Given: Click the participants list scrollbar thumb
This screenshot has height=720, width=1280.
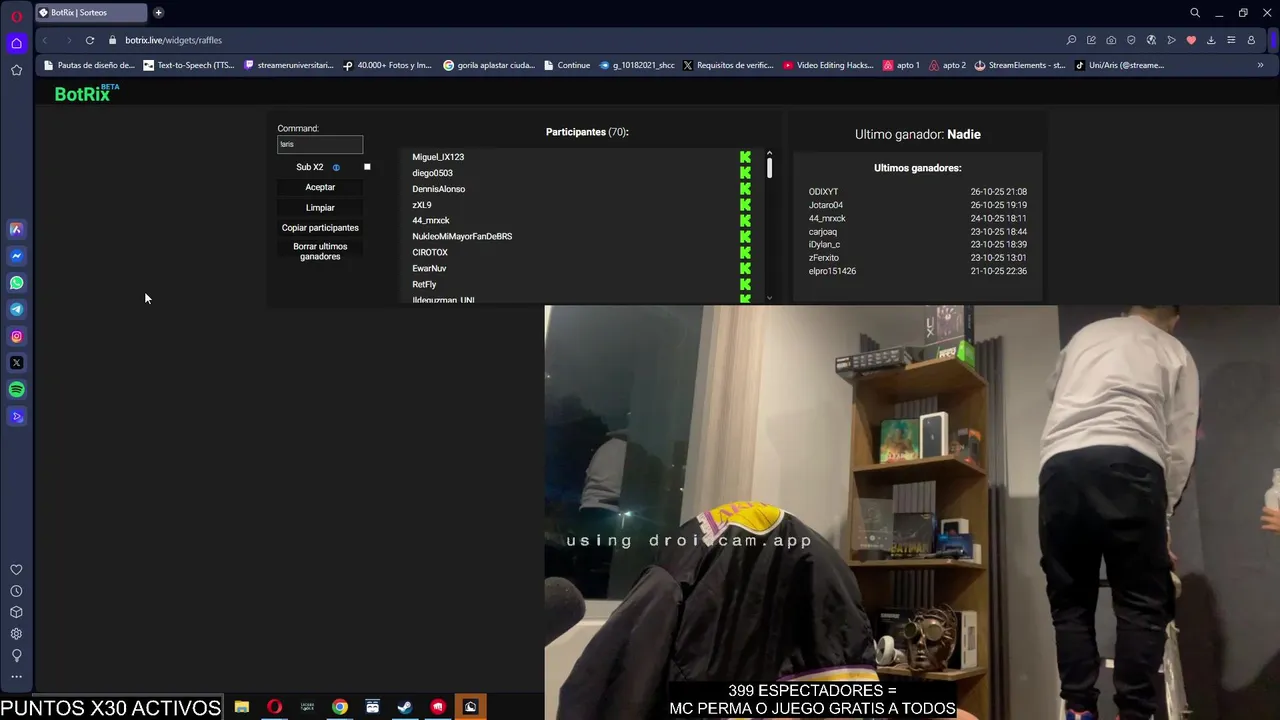Looking at the screenshot, I should click(x=770, y=168).
